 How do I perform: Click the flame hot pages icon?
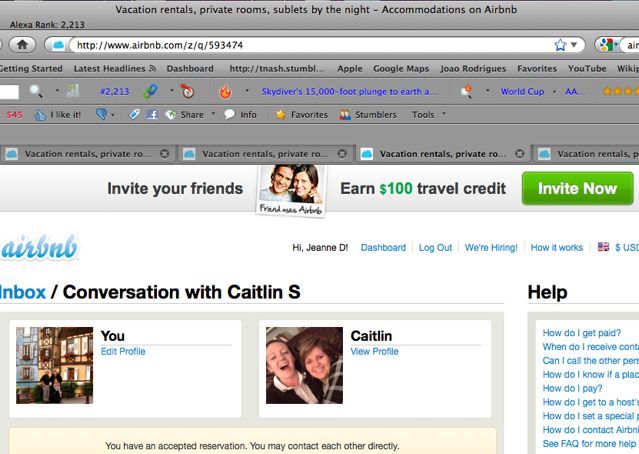(225, 92)
